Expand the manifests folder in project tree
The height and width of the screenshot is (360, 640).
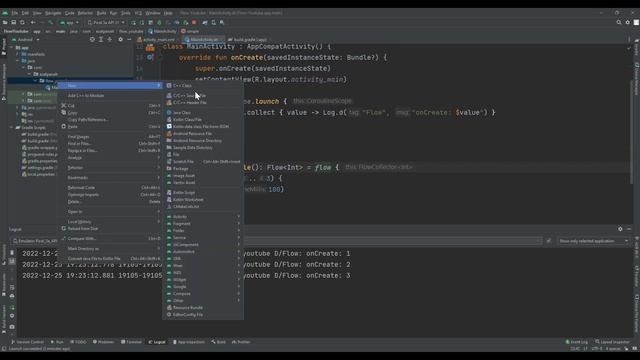click(x=18, y=54)
